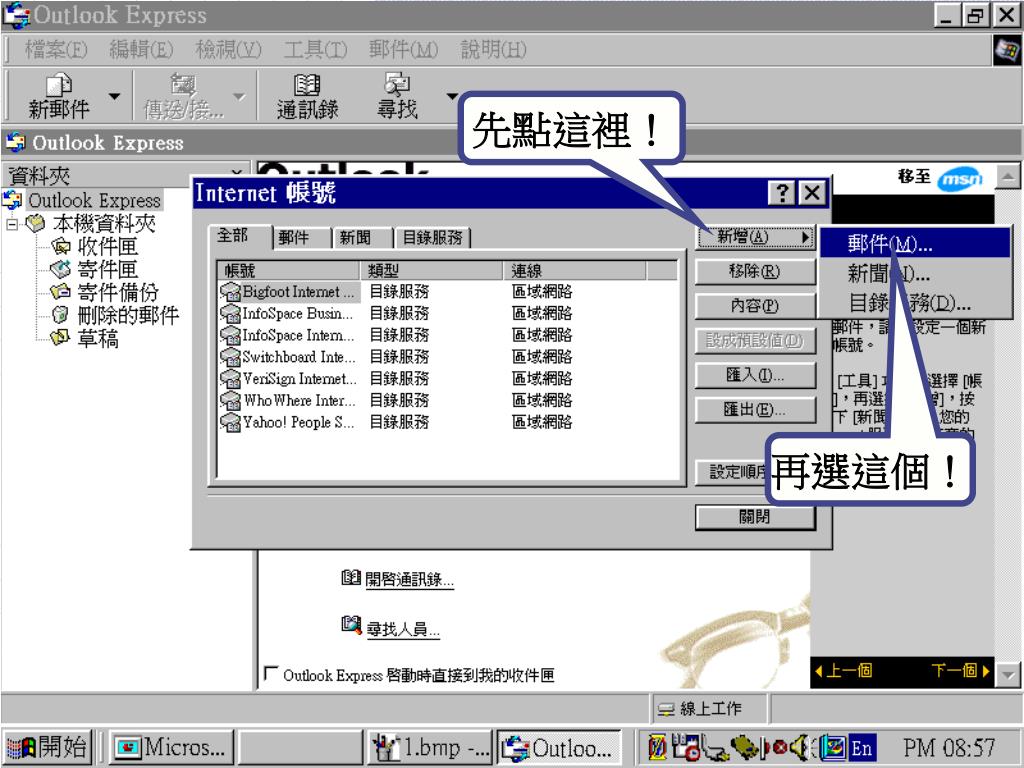Click the Bigfoot Internet account icon
Screen dimensions: 1024x768
(230, 292)
